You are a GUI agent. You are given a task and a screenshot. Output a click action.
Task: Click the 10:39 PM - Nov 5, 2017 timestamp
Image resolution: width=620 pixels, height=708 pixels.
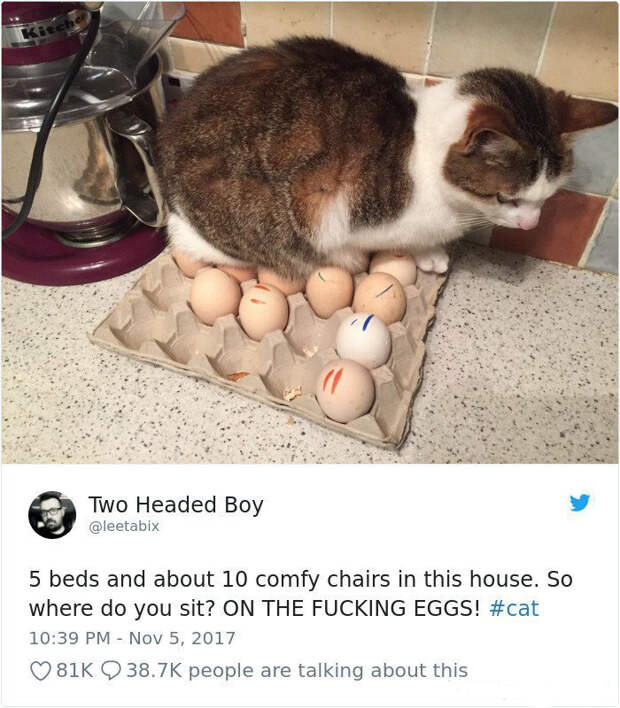click(132, 638)
